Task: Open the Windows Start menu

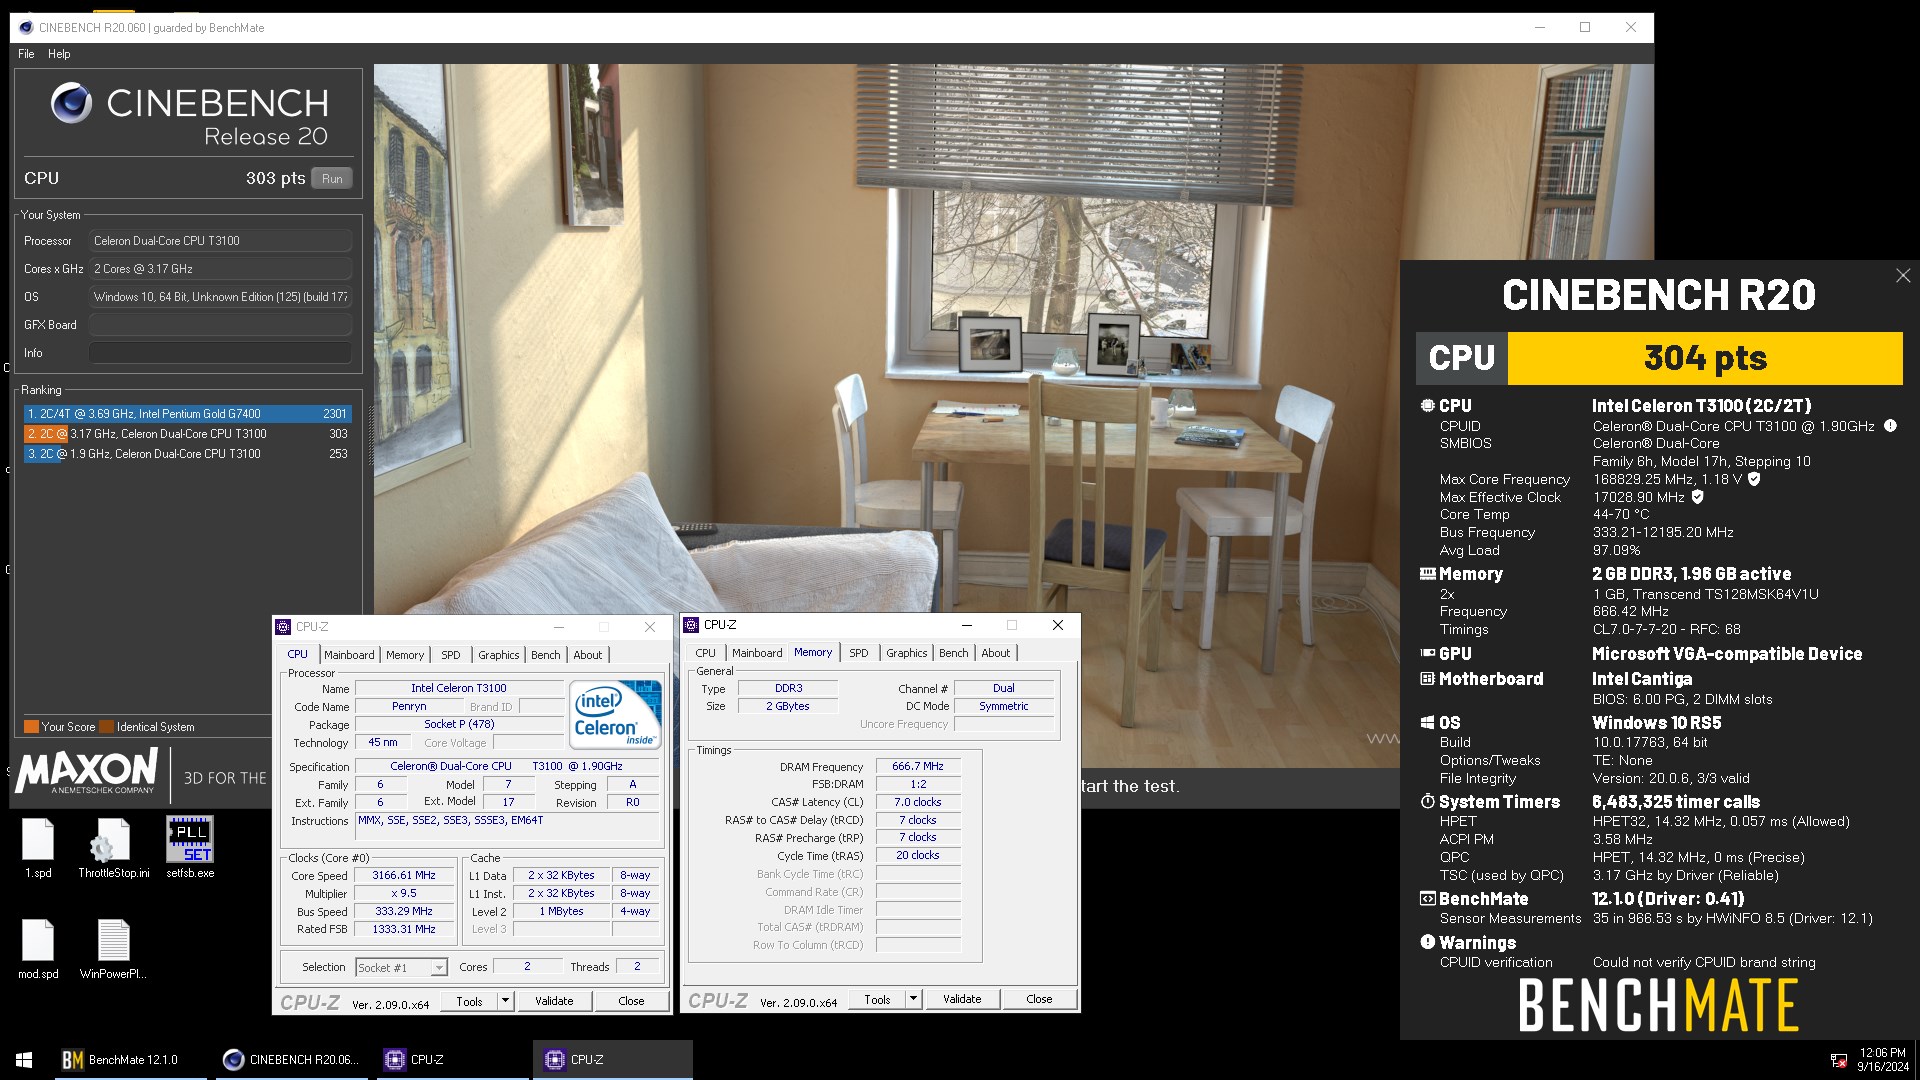Action: tap(24, 1060)
